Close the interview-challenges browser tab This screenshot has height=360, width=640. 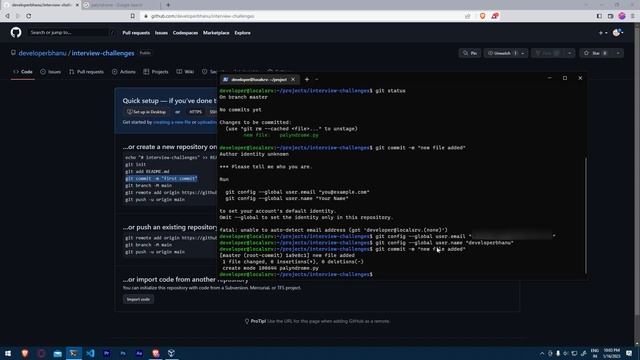point(77,5)
